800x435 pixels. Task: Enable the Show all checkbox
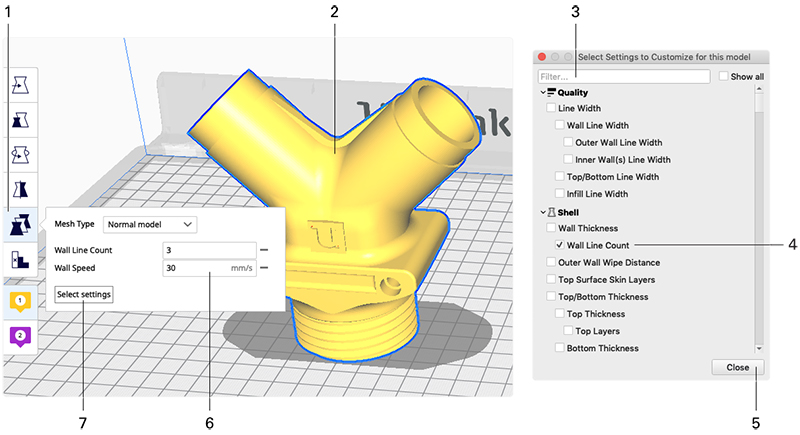point(724,76)
